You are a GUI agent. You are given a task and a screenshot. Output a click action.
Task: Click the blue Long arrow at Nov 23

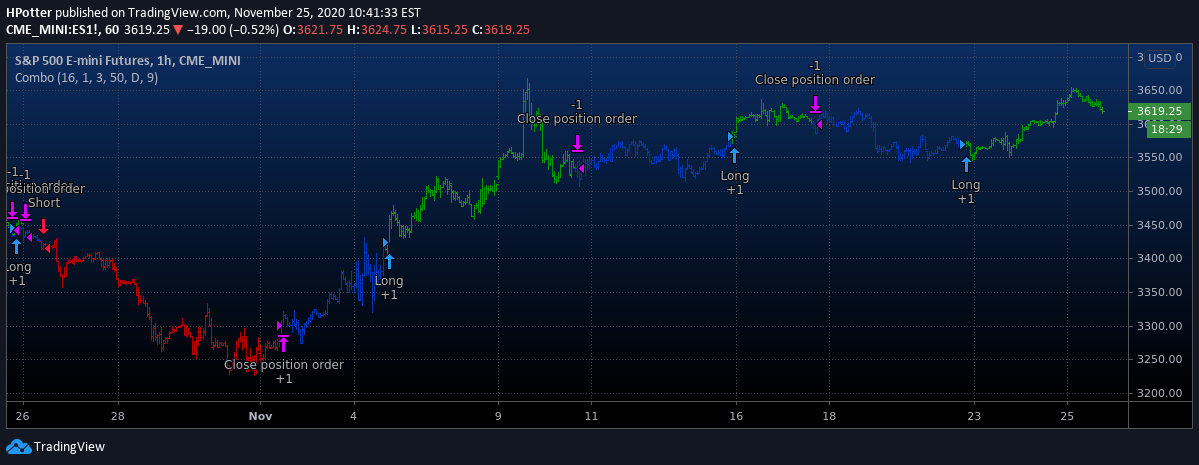point(967,164)
